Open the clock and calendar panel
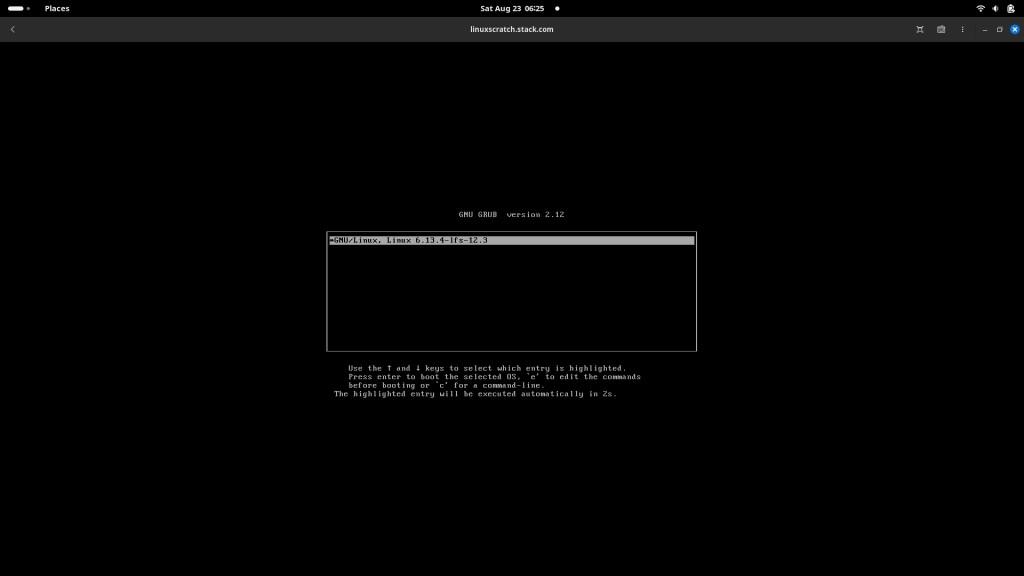The height and width of the screenshot is (576, 1024). pos(512,8)
